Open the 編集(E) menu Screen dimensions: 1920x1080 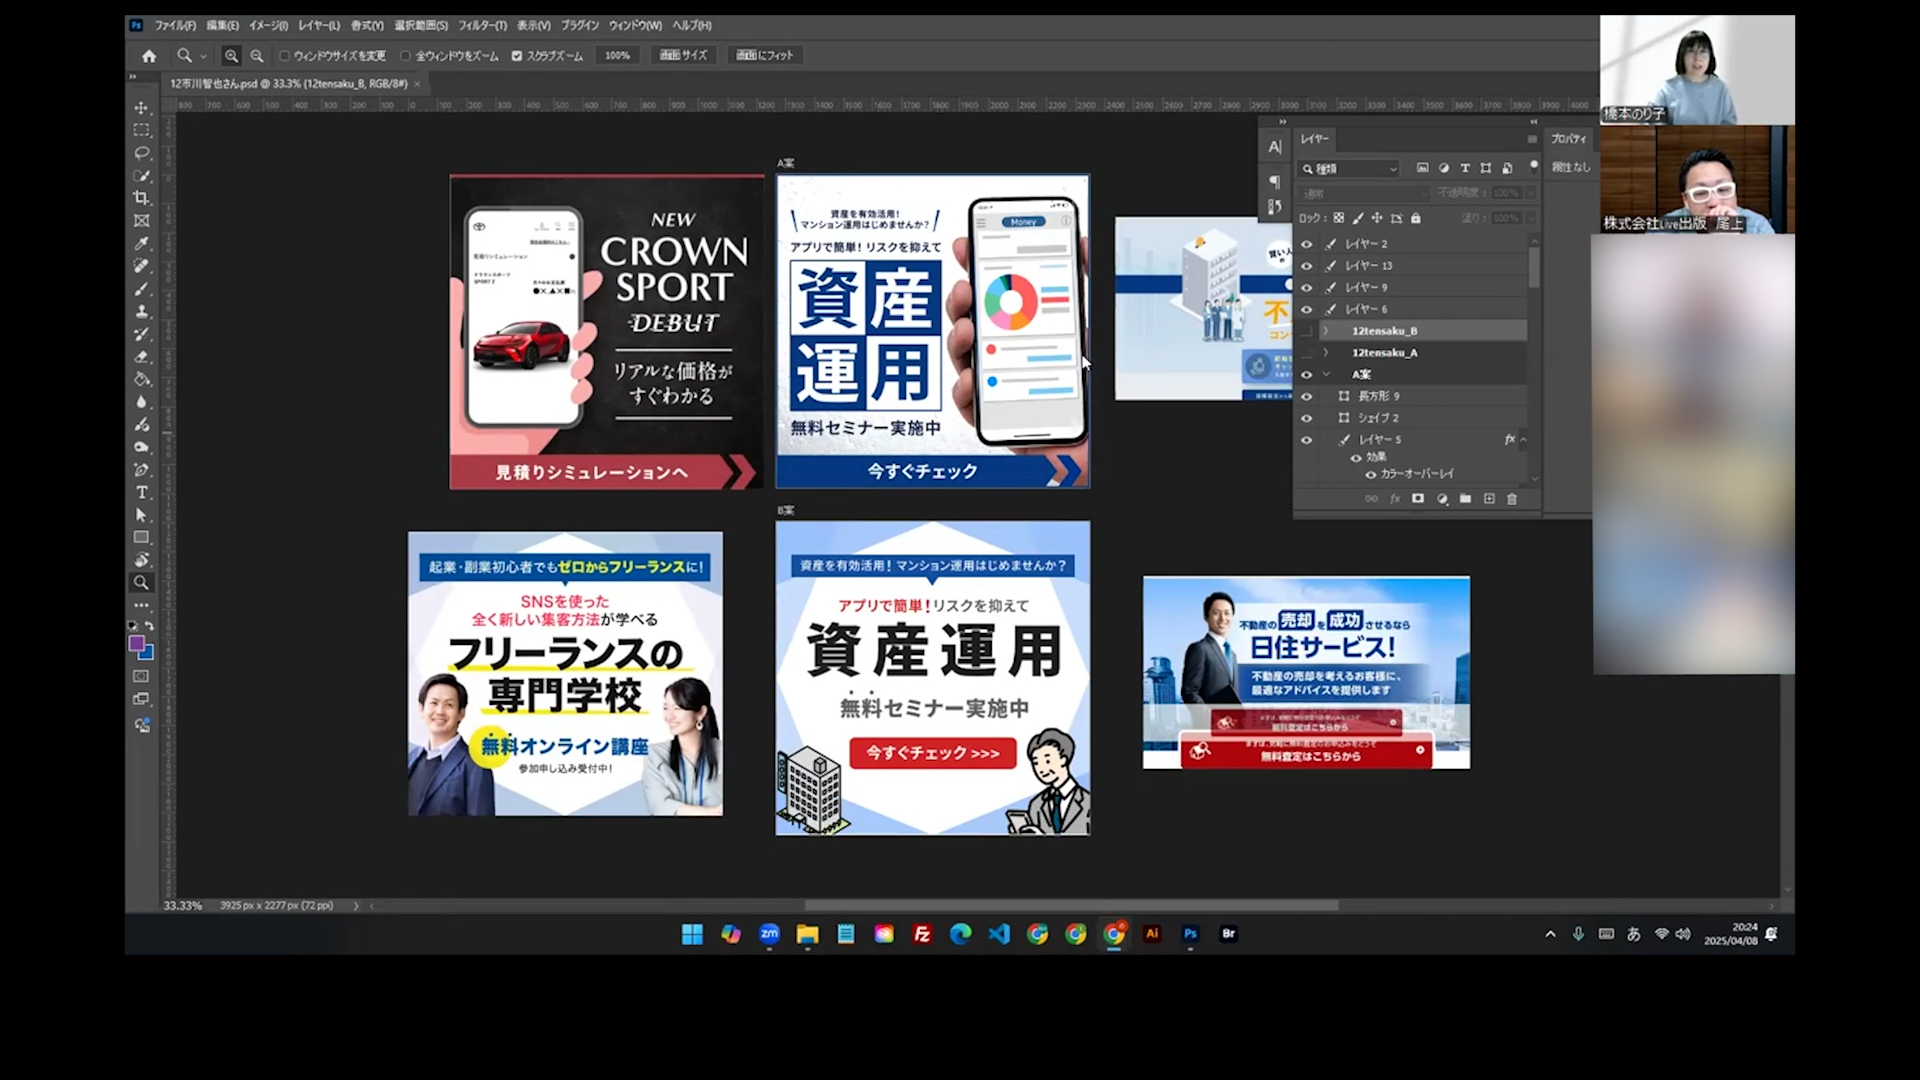coord(222,26)
